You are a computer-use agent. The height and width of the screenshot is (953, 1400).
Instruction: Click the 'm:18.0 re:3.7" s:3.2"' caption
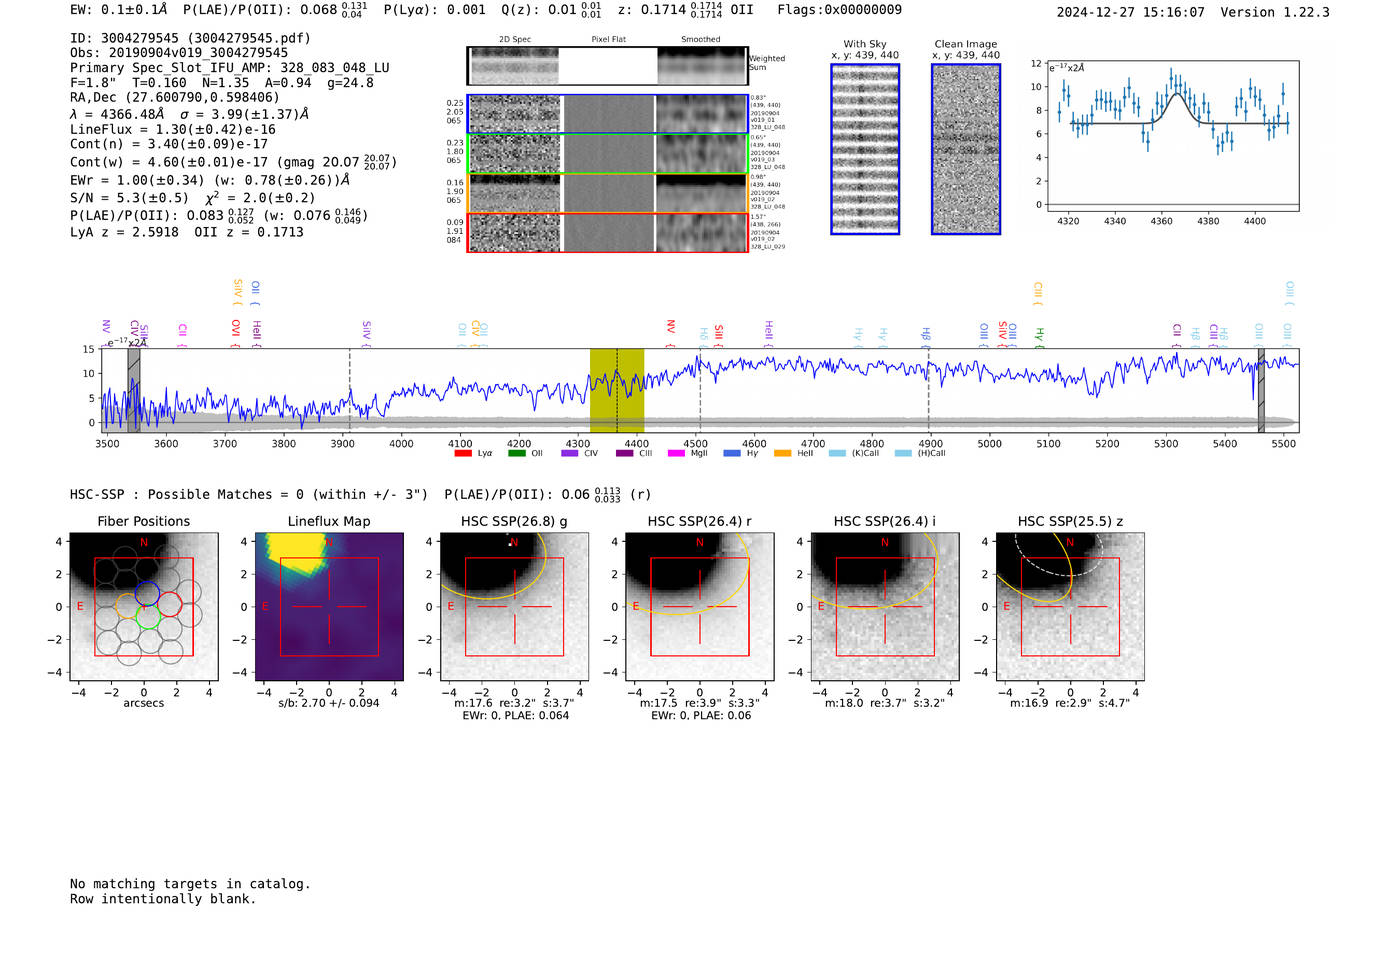(885, 703)
